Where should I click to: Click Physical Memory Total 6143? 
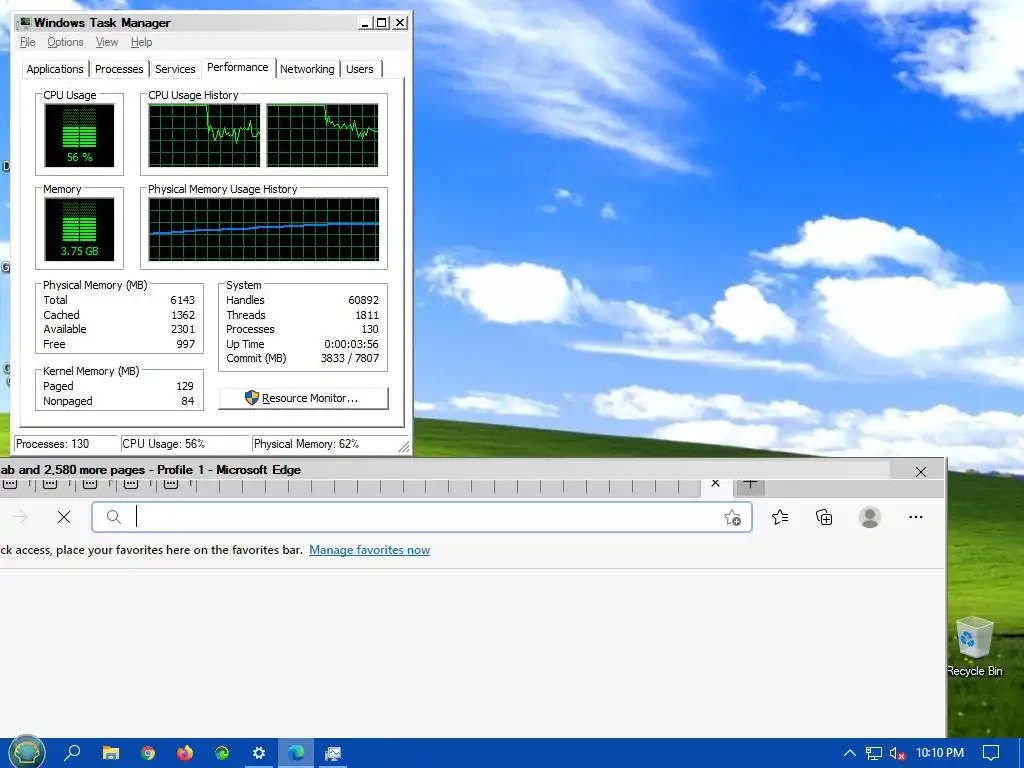[182, 300]
